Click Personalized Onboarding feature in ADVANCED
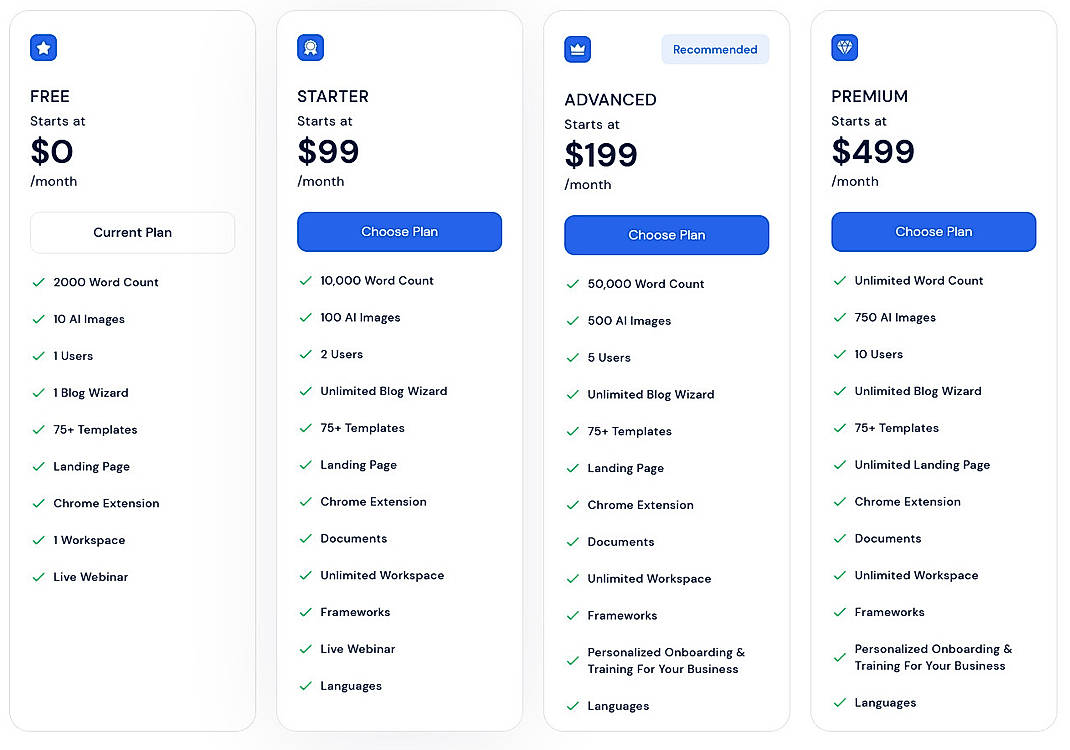Viewport: 1070px width, 750px height. pos(665,658)
